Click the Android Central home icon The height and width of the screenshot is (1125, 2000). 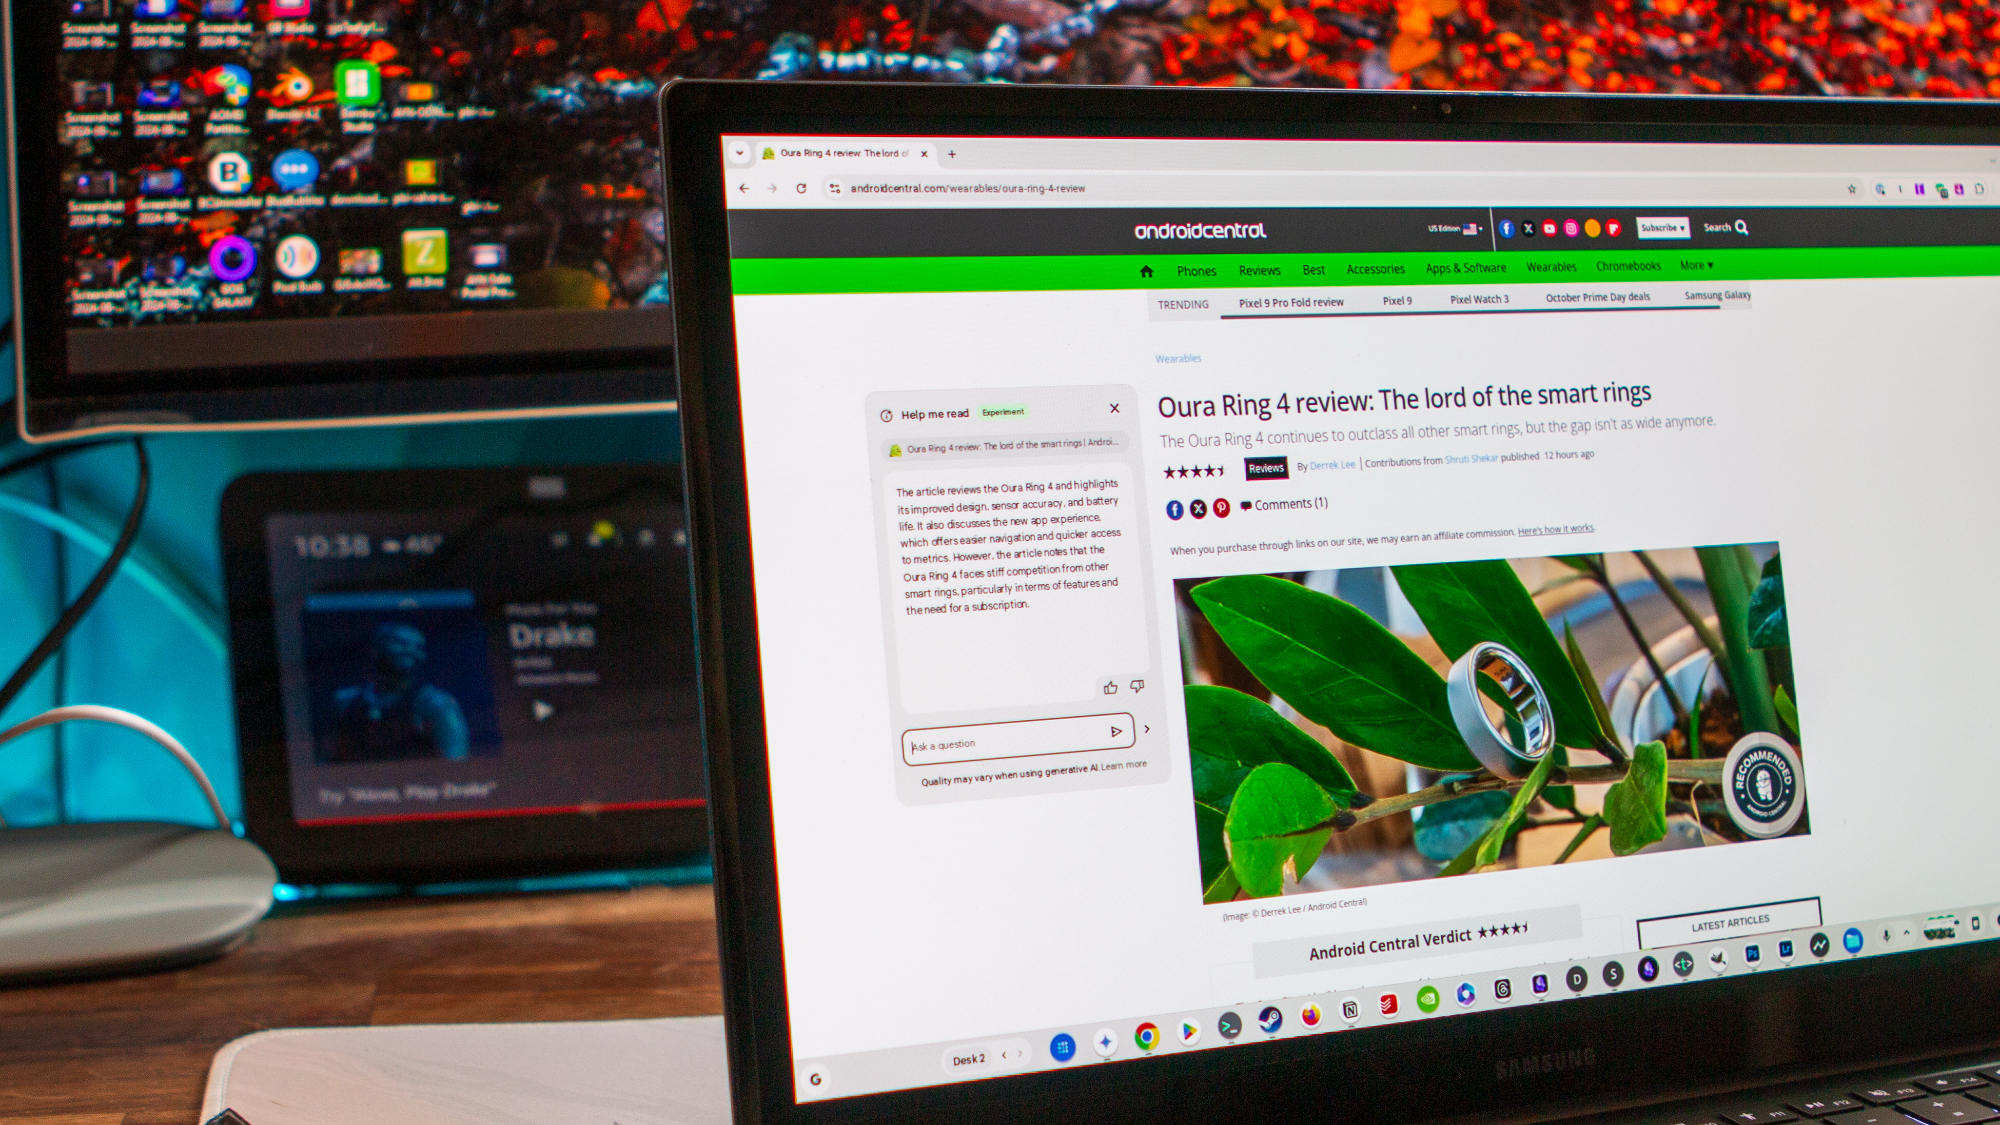1148,271
